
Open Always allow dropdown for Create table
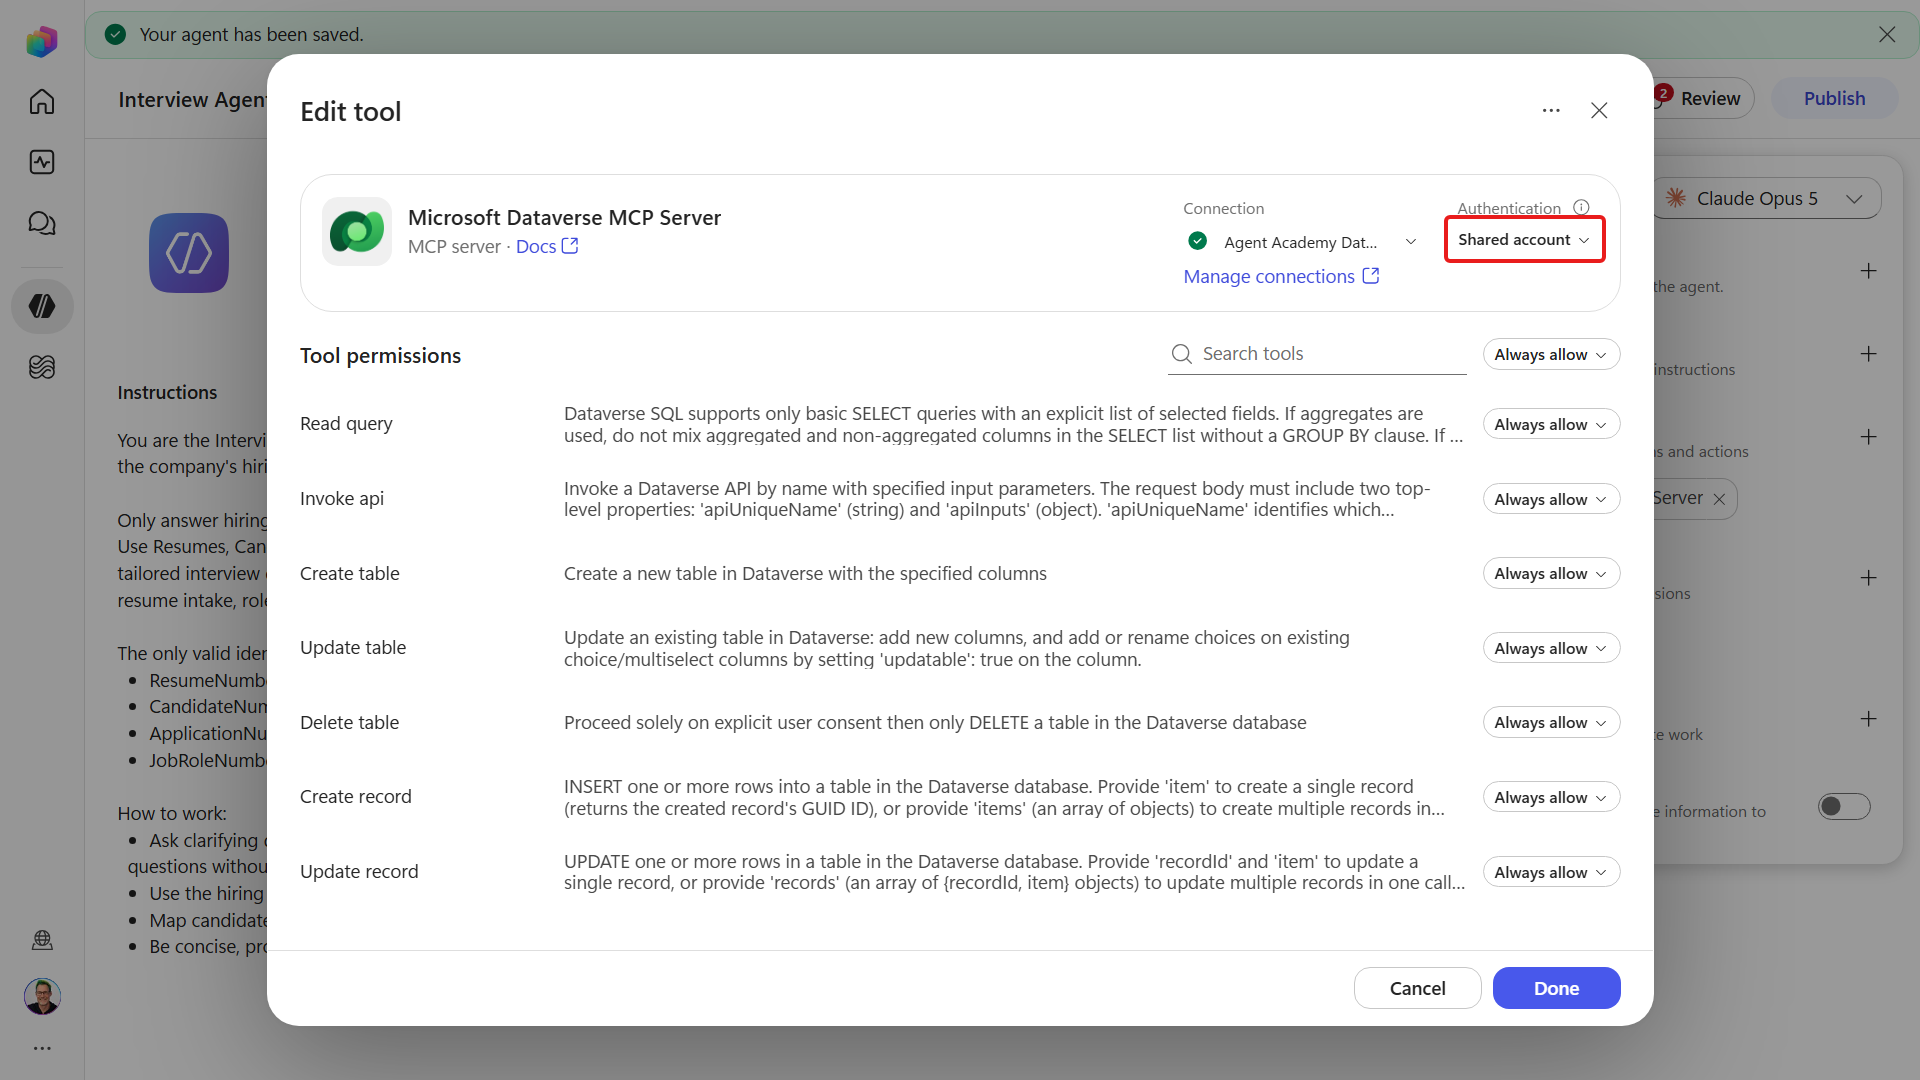(x=1551, y=574)
